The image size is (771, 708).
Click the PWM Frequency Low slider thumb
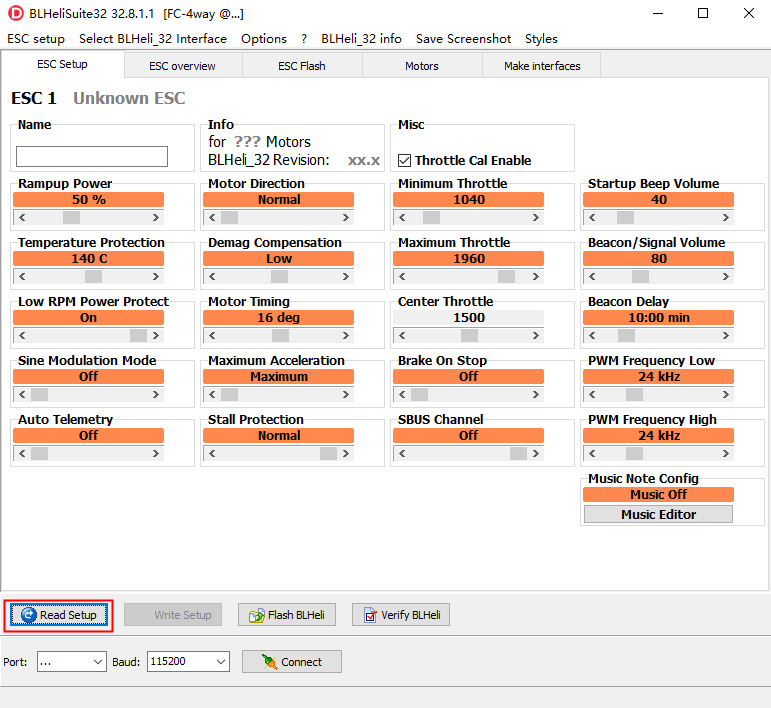[634, 394]
